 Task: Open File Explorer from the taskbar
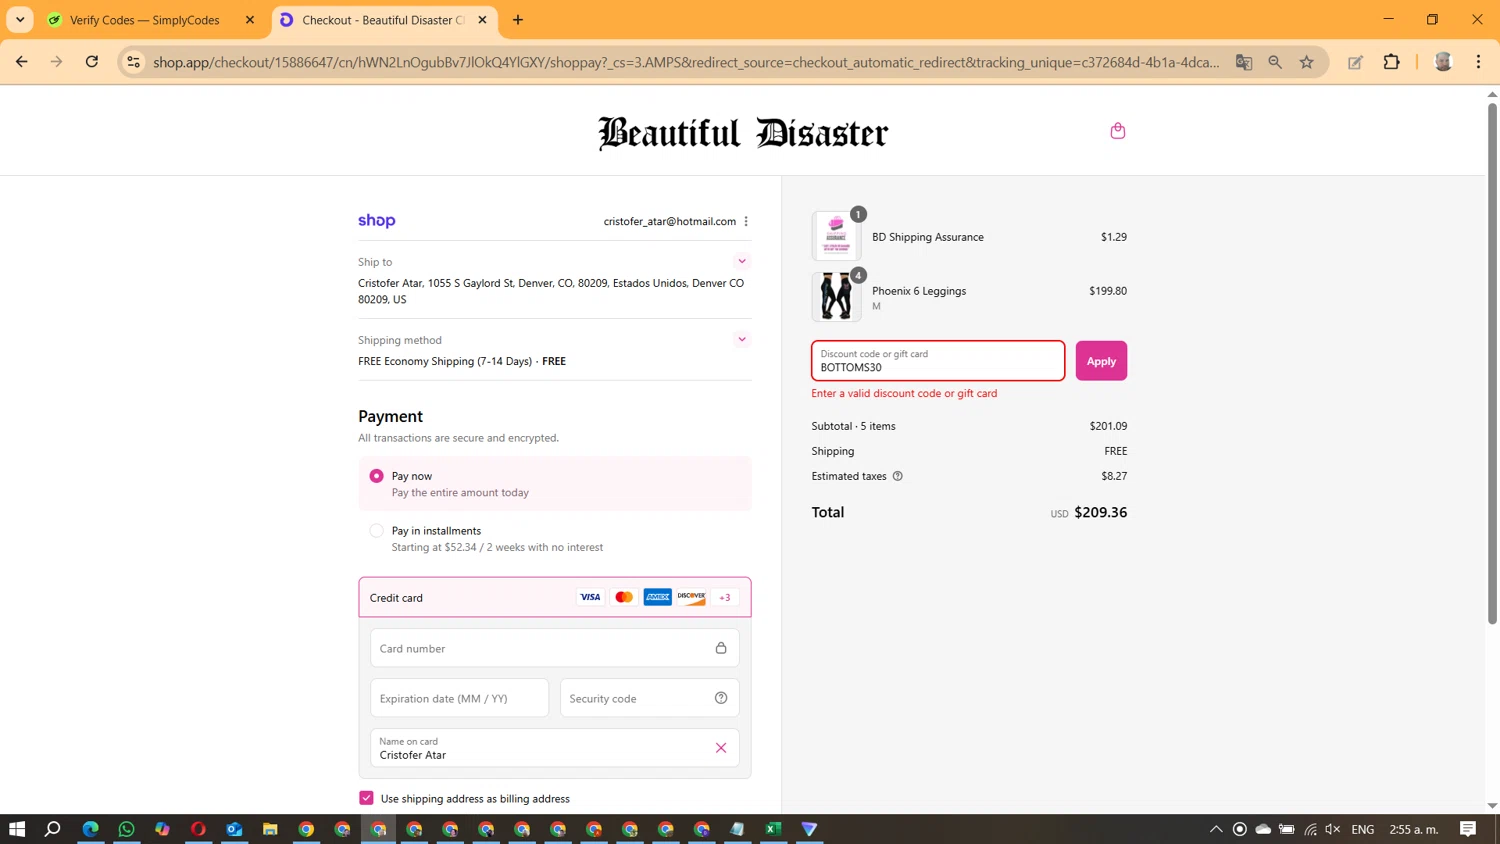270,829
